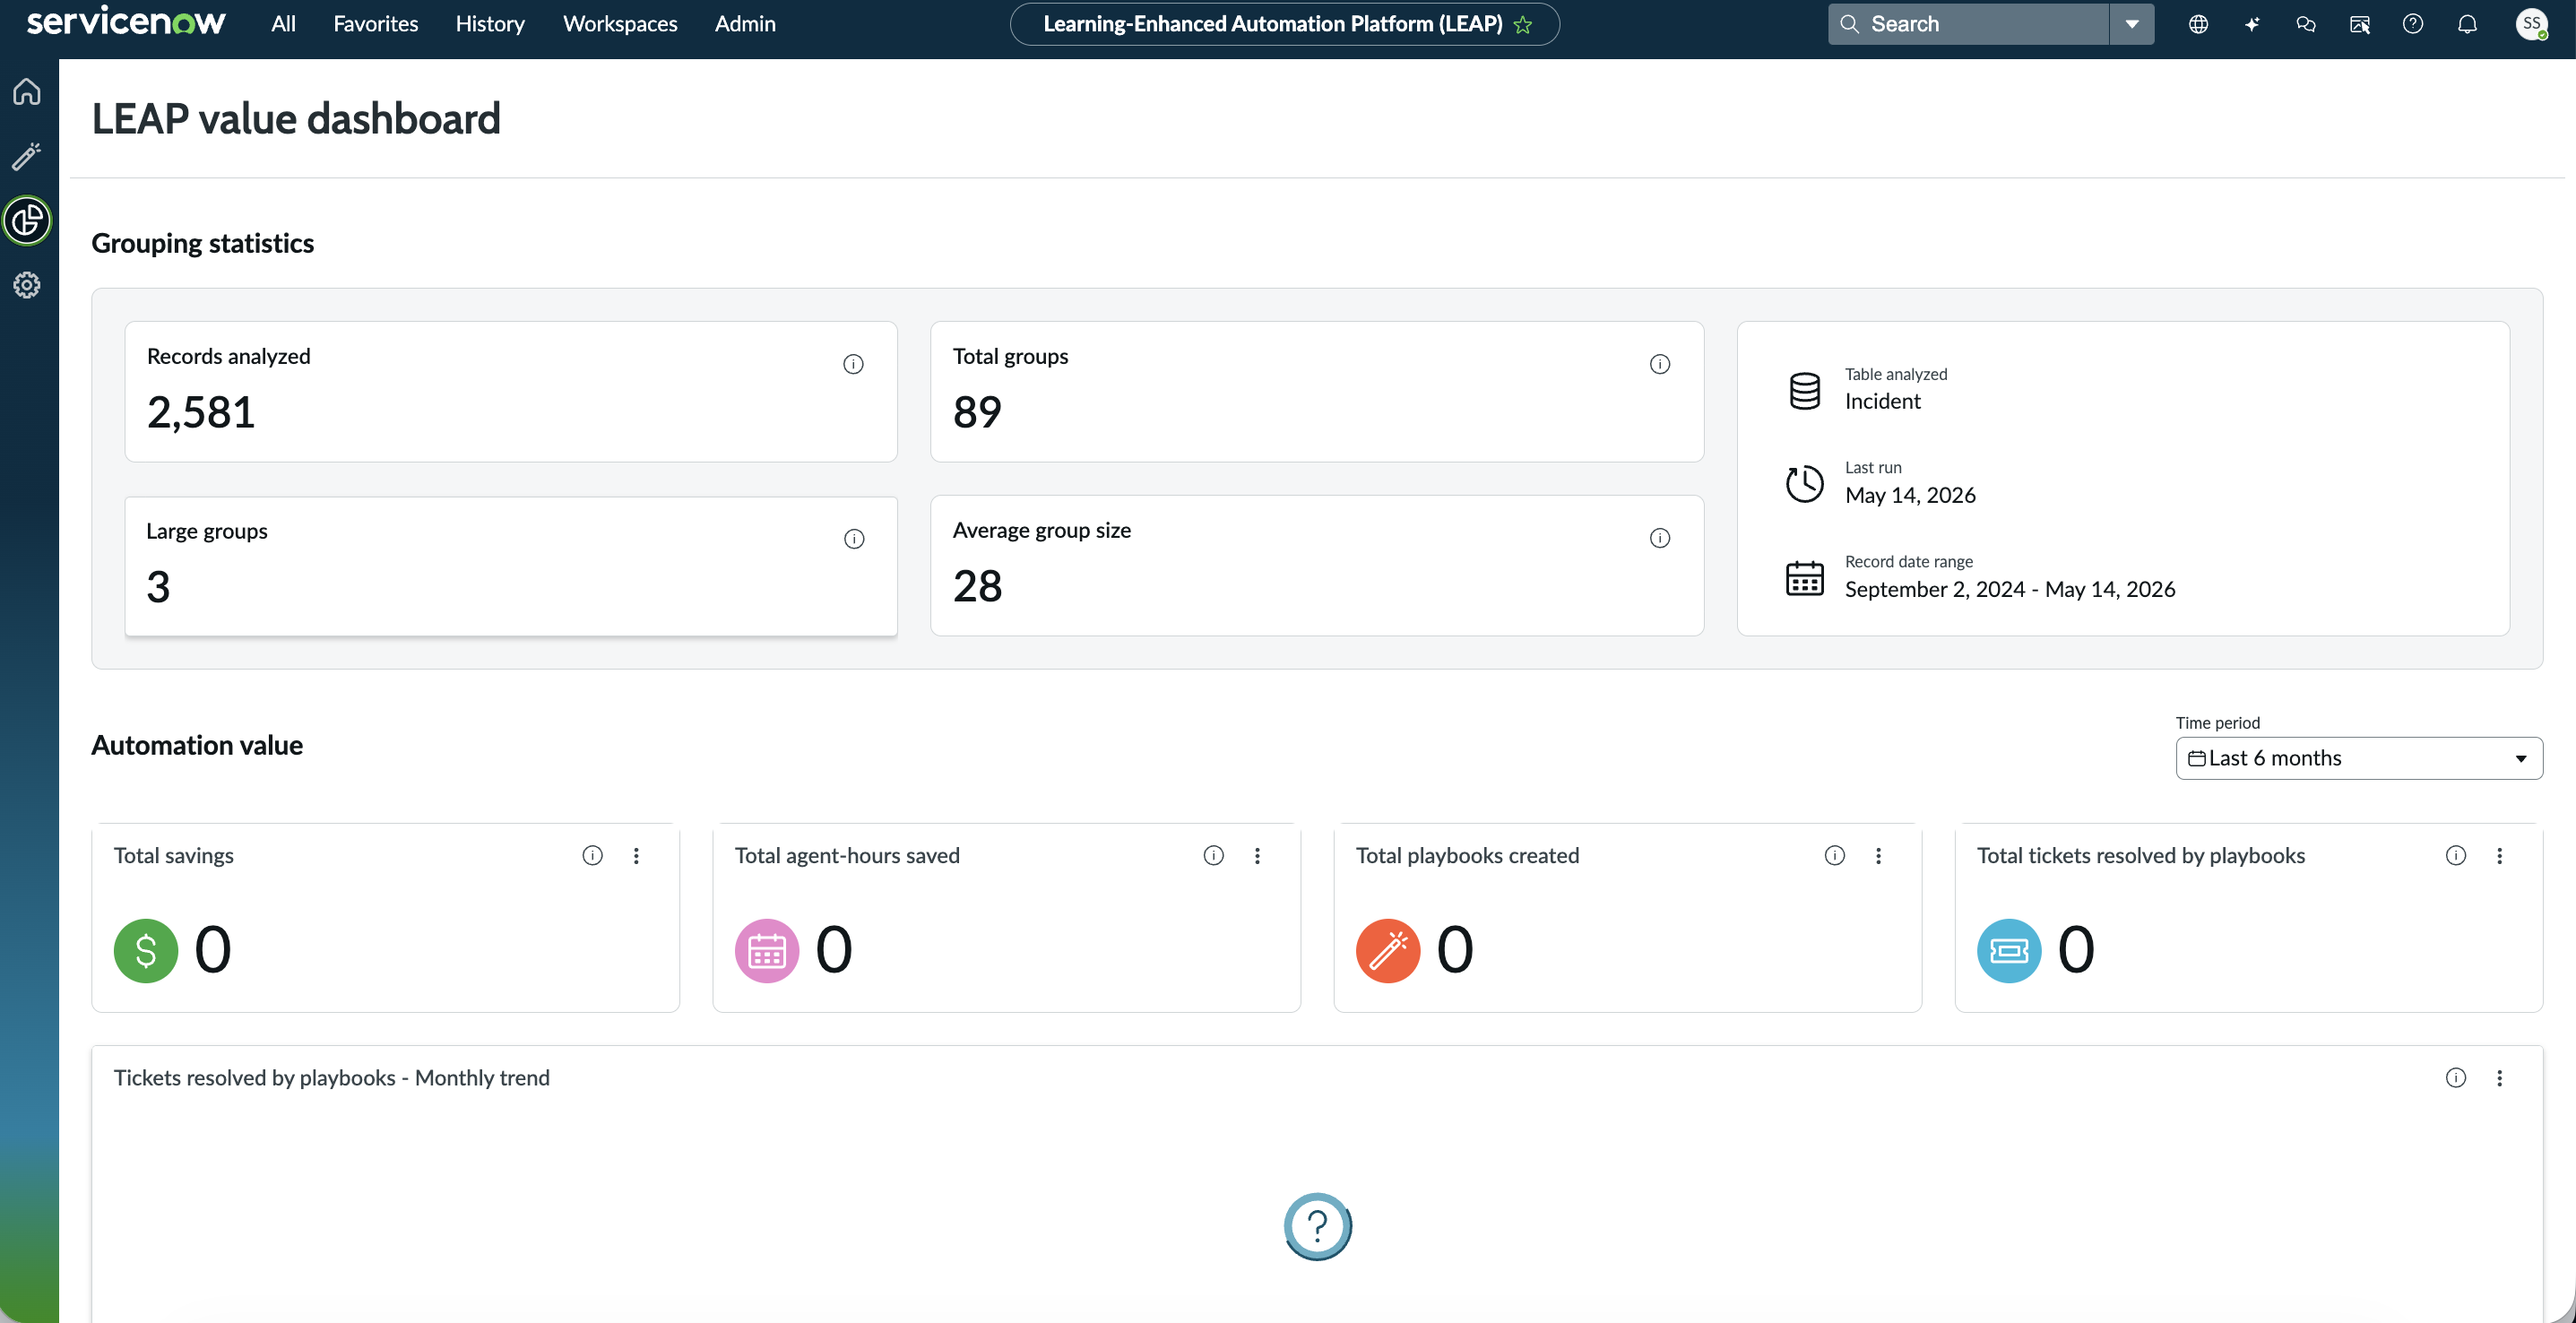The width and height of the screenshot is (2576, 1323).
Task: Open the notifications bell icon
Action: 2467,24
